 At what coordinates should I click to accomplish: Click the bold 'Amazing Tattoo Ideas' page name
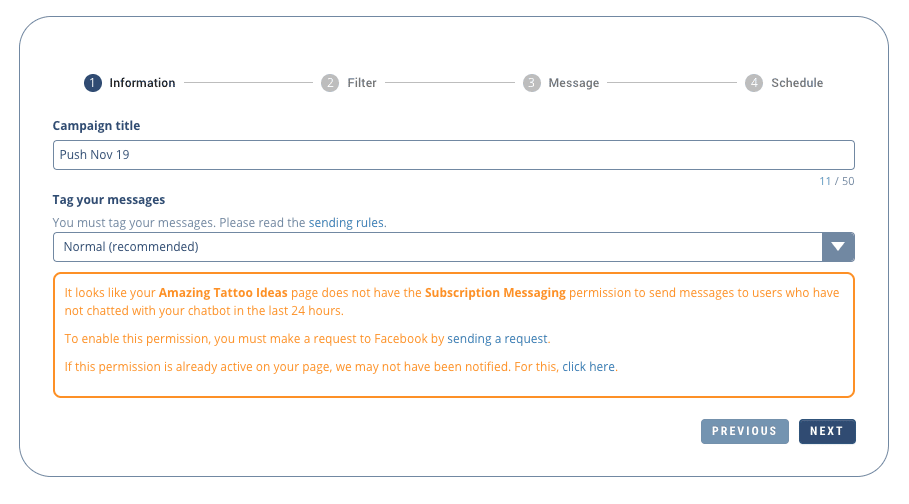pyautogui.click(x=223, y=293)
